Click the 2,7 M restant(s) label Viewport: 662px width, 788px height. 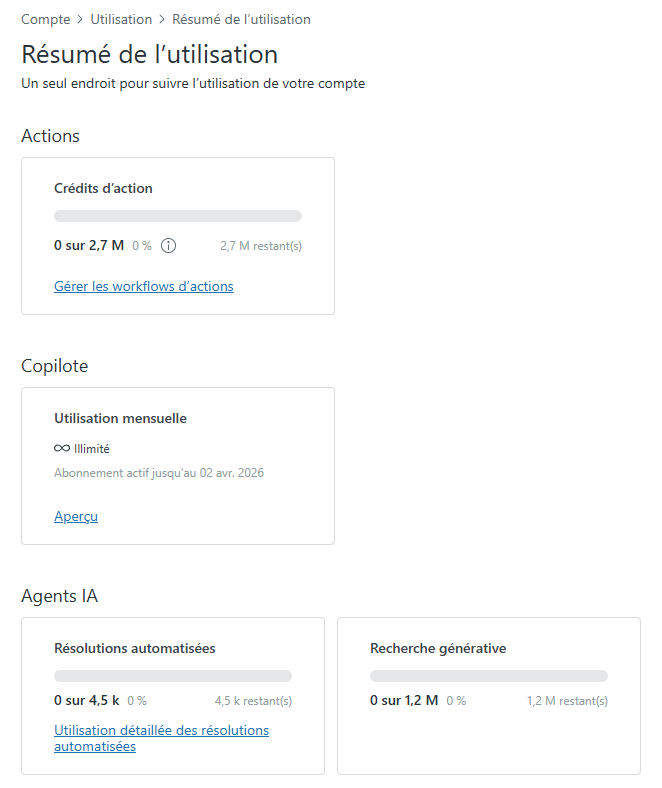[x=260, y=246]
